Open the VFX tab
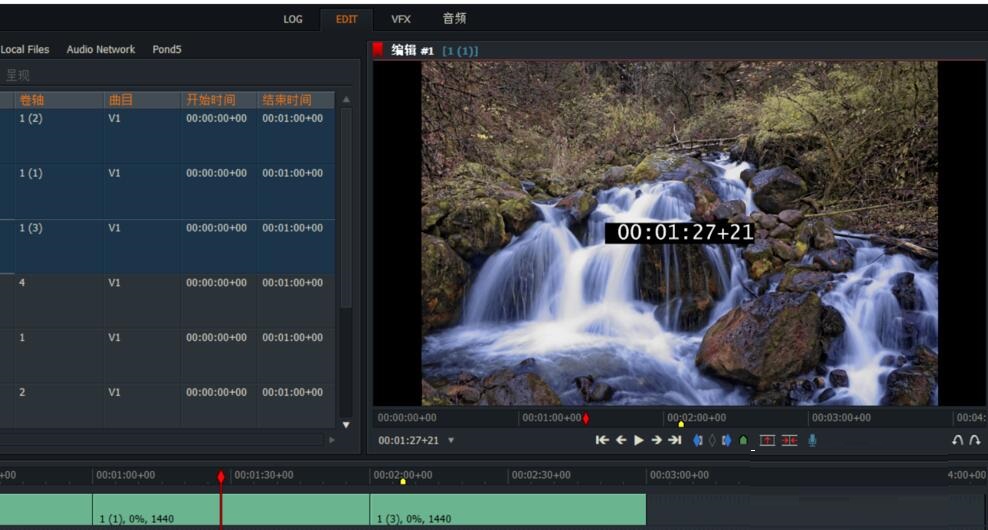The width and height of the screenshot is (988, 530). [x=401, y=20]
